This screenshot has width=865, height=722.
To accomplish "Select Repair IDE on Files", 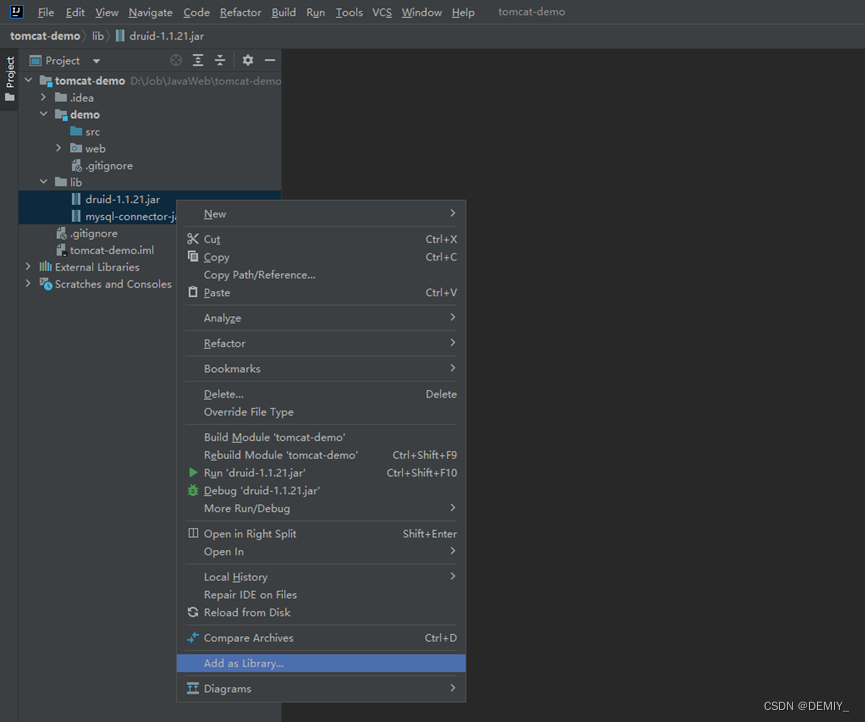I will coord(321,595).
